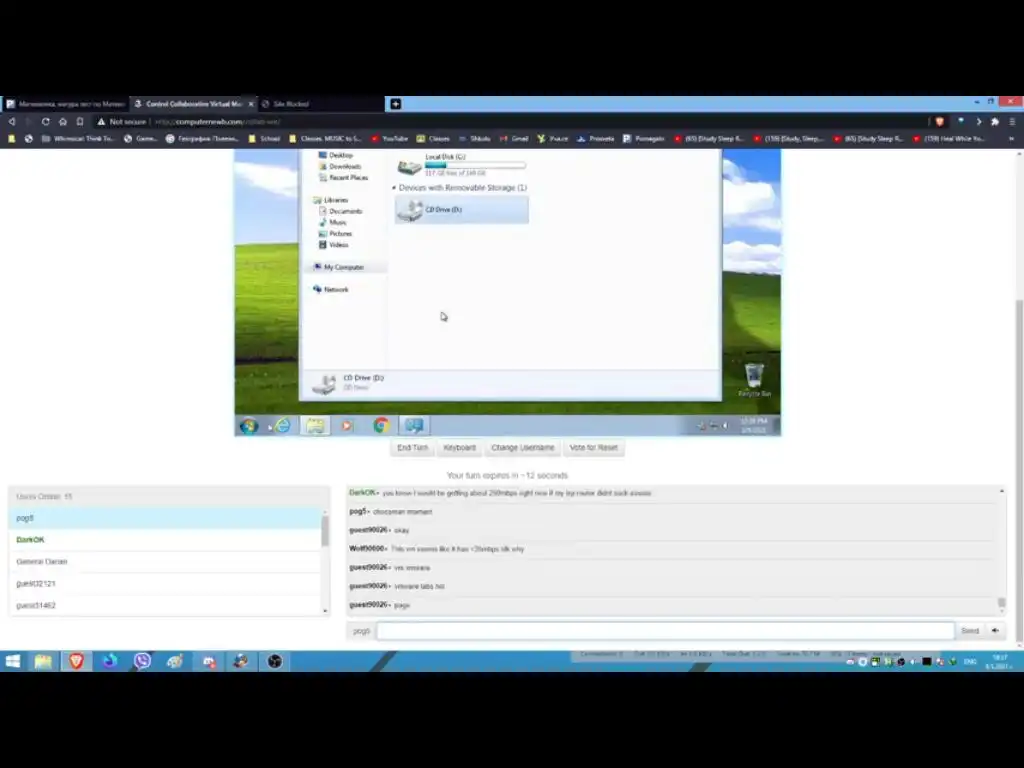
Task: Select user guest32121 in list
Action: click(165, 584)
